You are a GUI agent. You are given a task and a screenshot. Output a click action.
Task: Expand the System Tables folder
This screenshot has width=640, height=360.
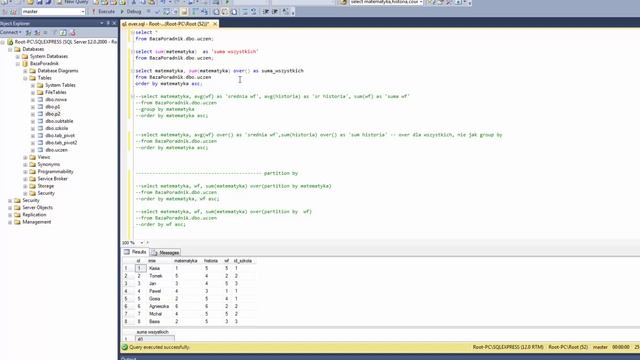pyautogui.click(x=33, y=85)
